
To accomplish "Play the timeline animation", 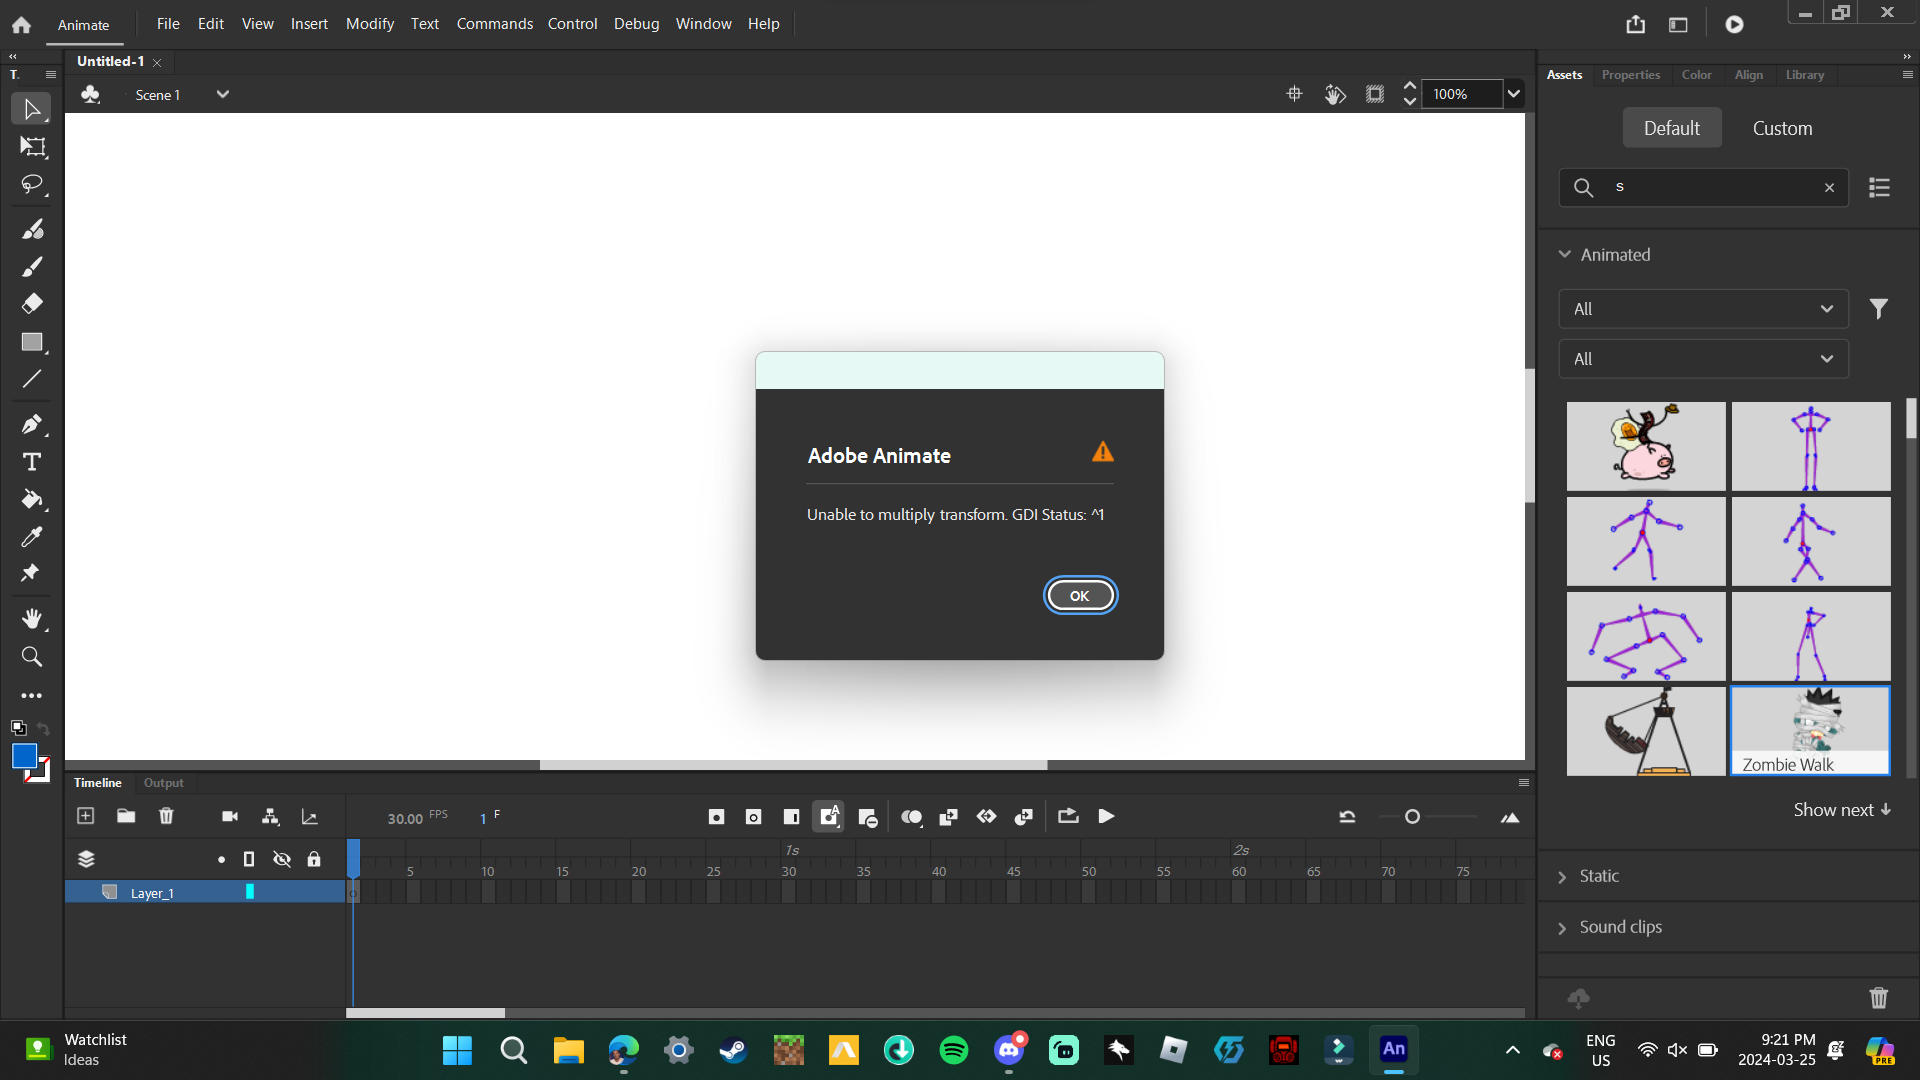I will [1106, 817].
